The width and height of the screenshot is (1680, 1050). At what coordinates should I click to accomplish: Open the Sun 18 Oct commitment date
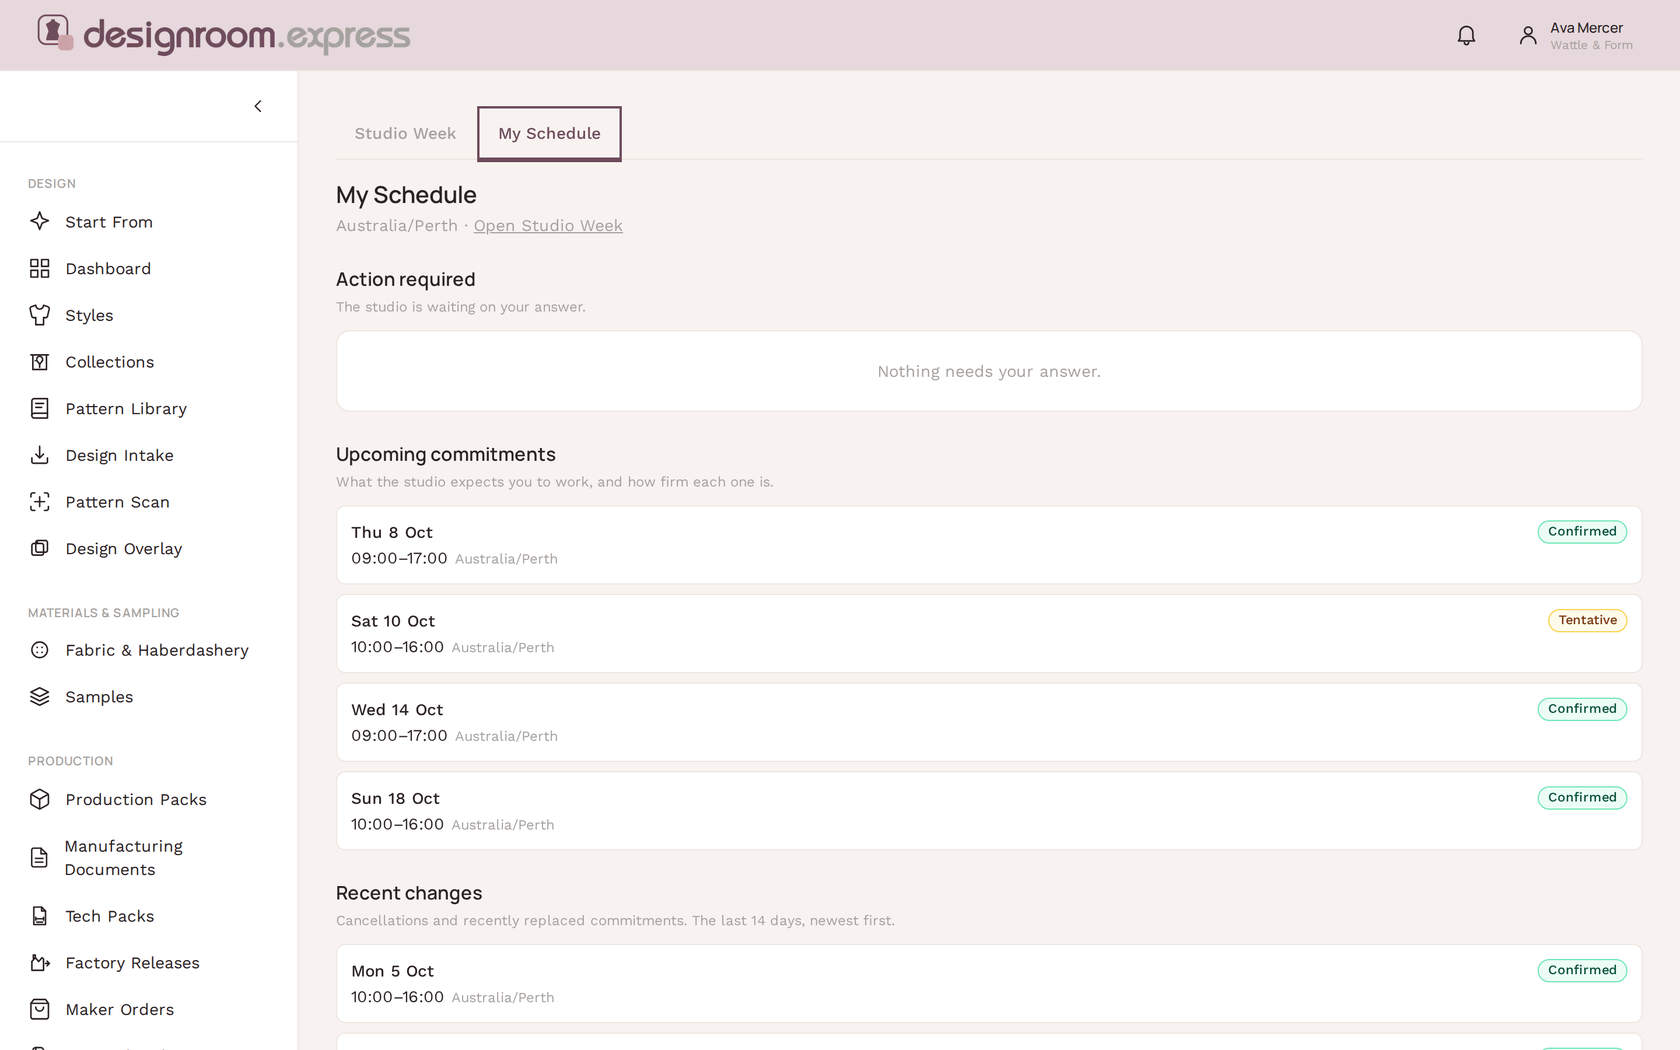click(395, 798)
